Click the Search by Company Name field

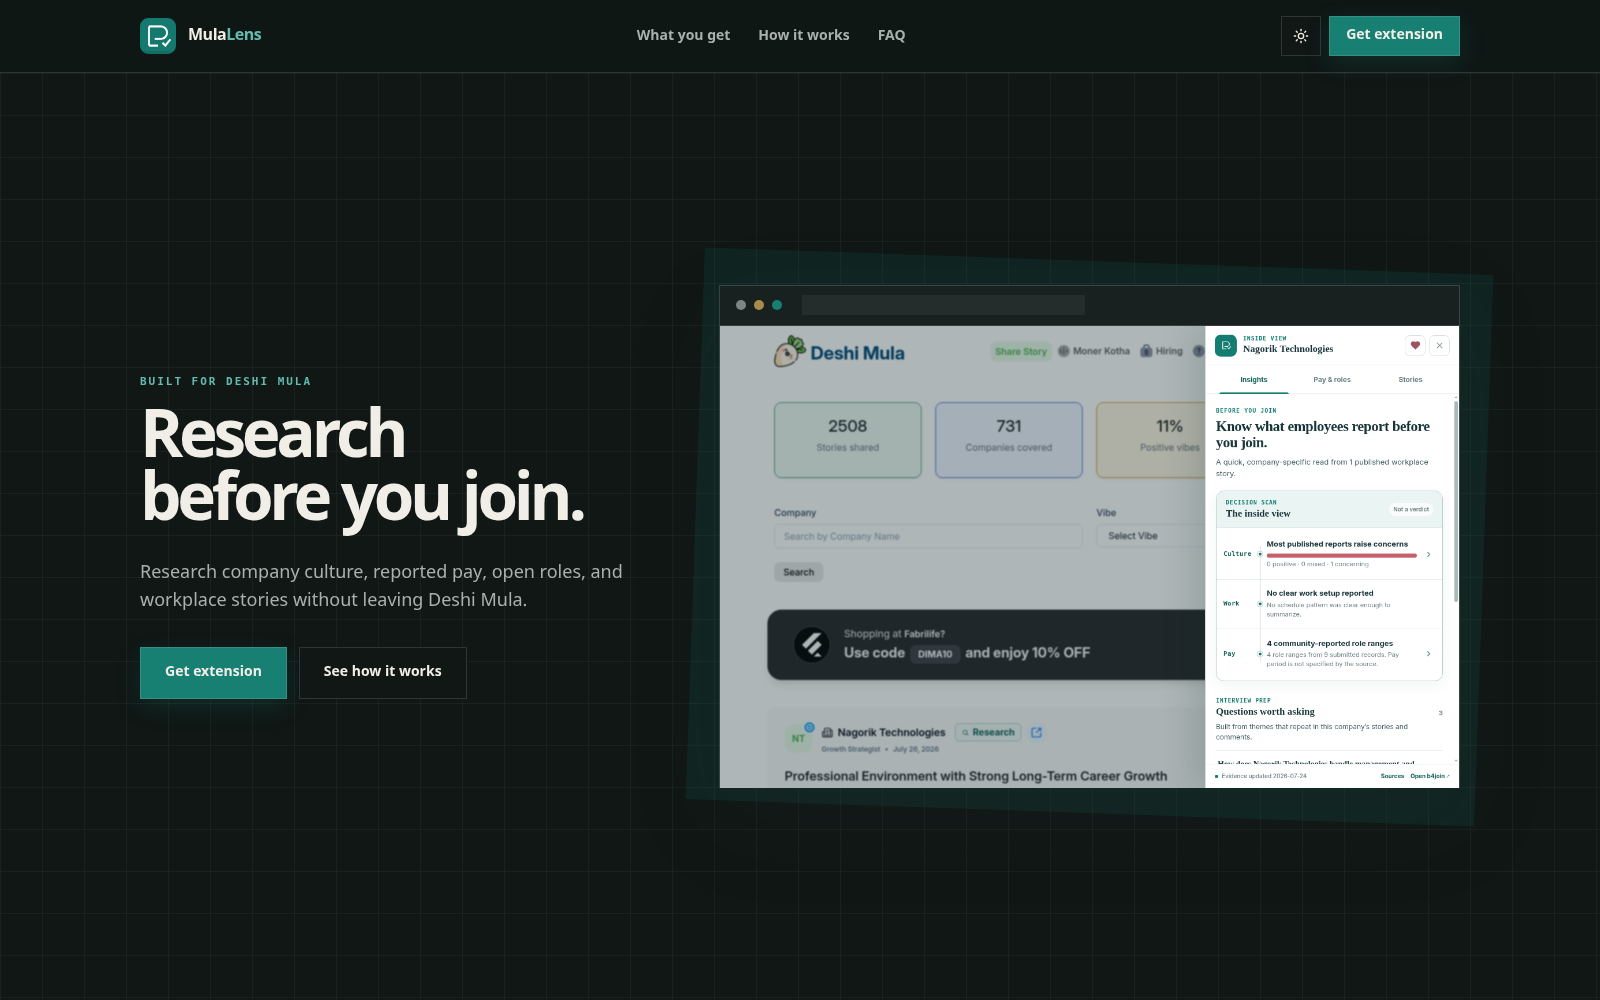pyautogui.click(x=928, y=537)
